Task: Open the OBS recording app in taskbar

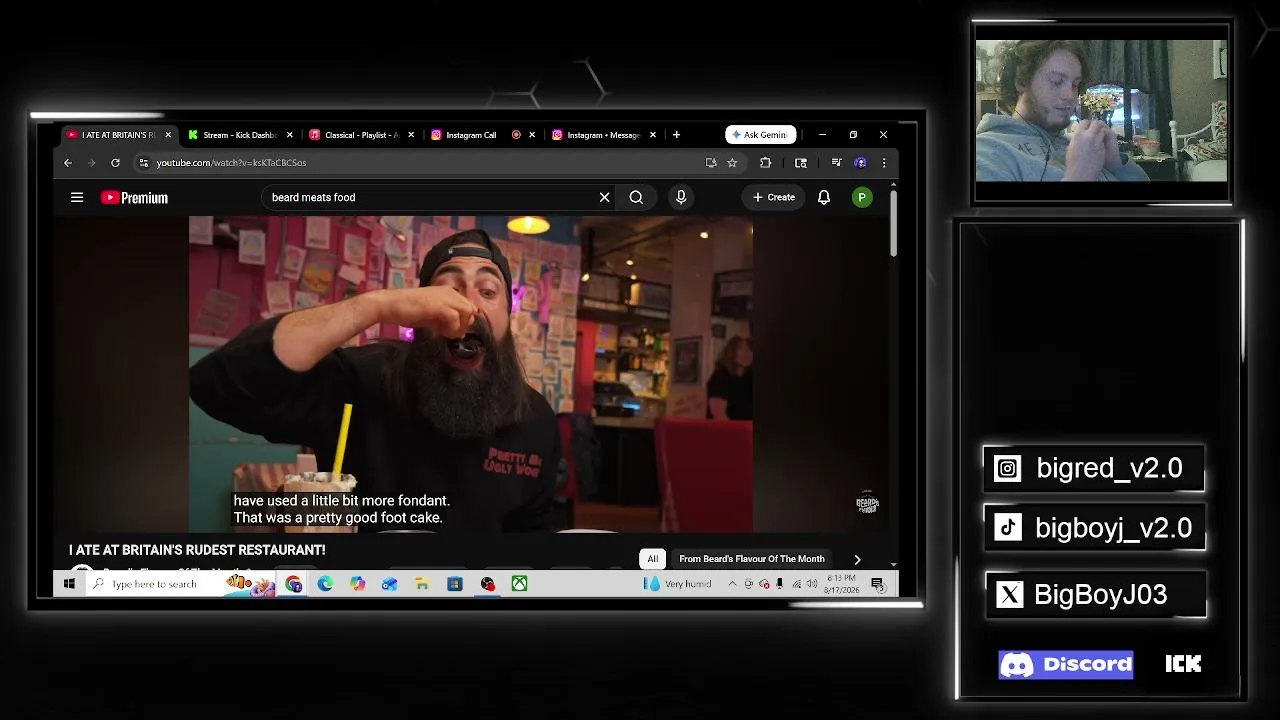Action: pos(487,584)
